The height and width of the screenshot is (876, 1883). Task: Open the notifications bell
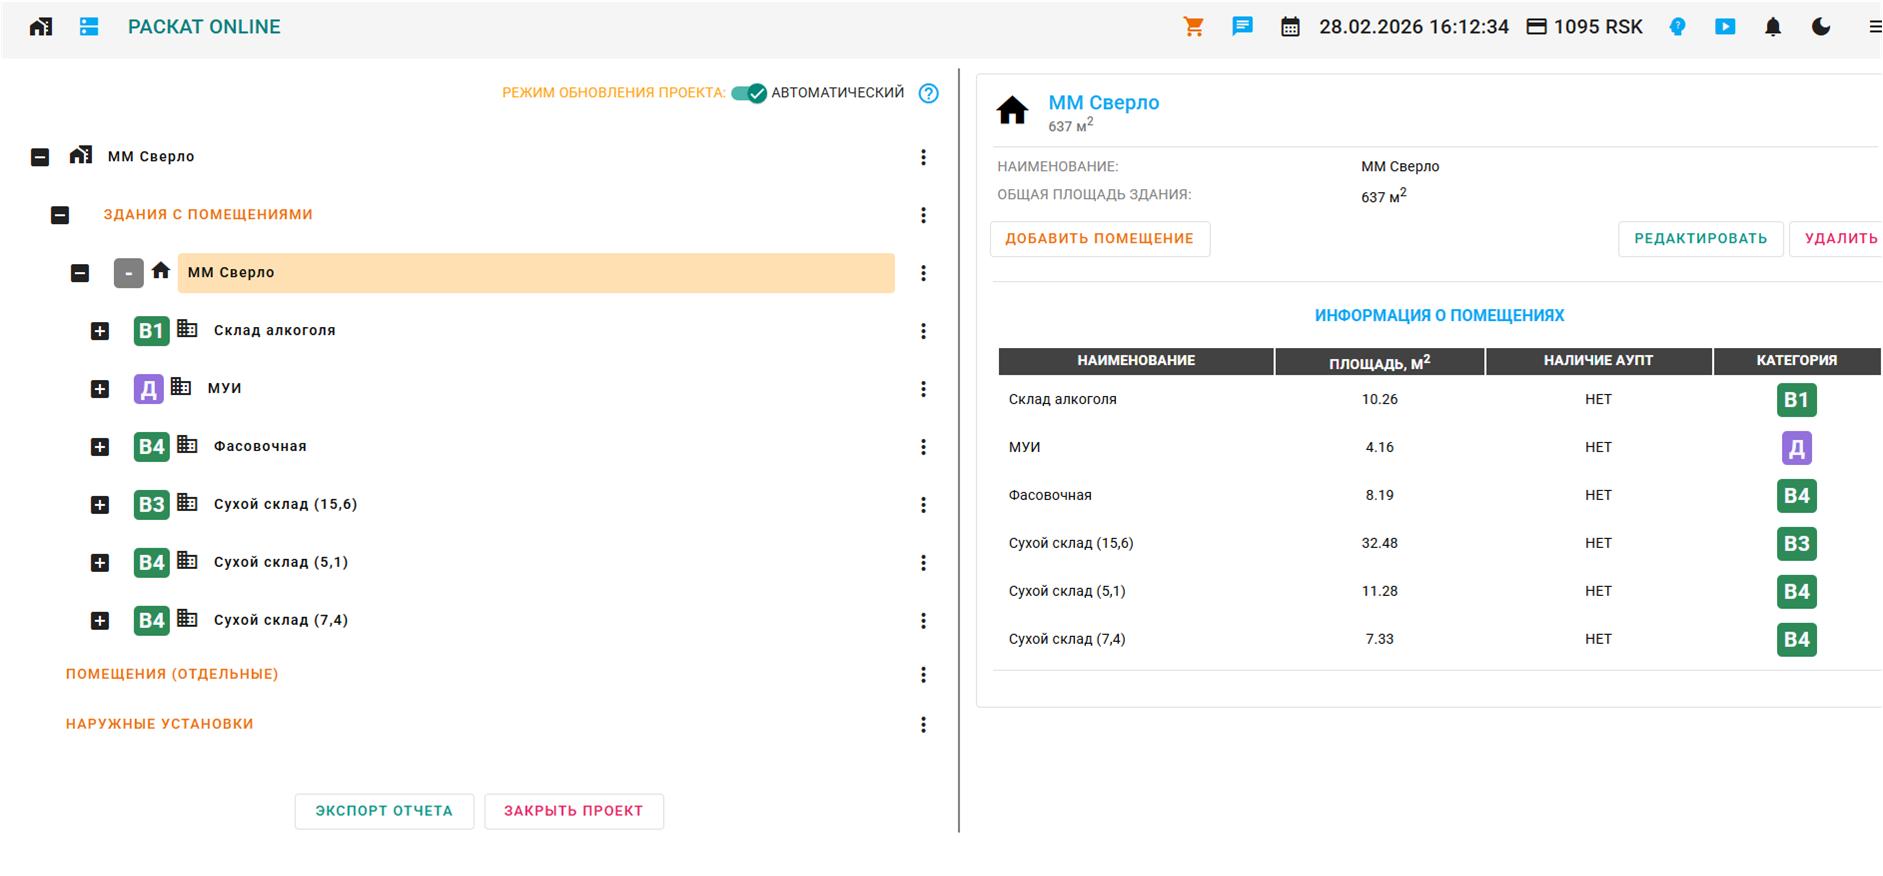point(1772,27)
